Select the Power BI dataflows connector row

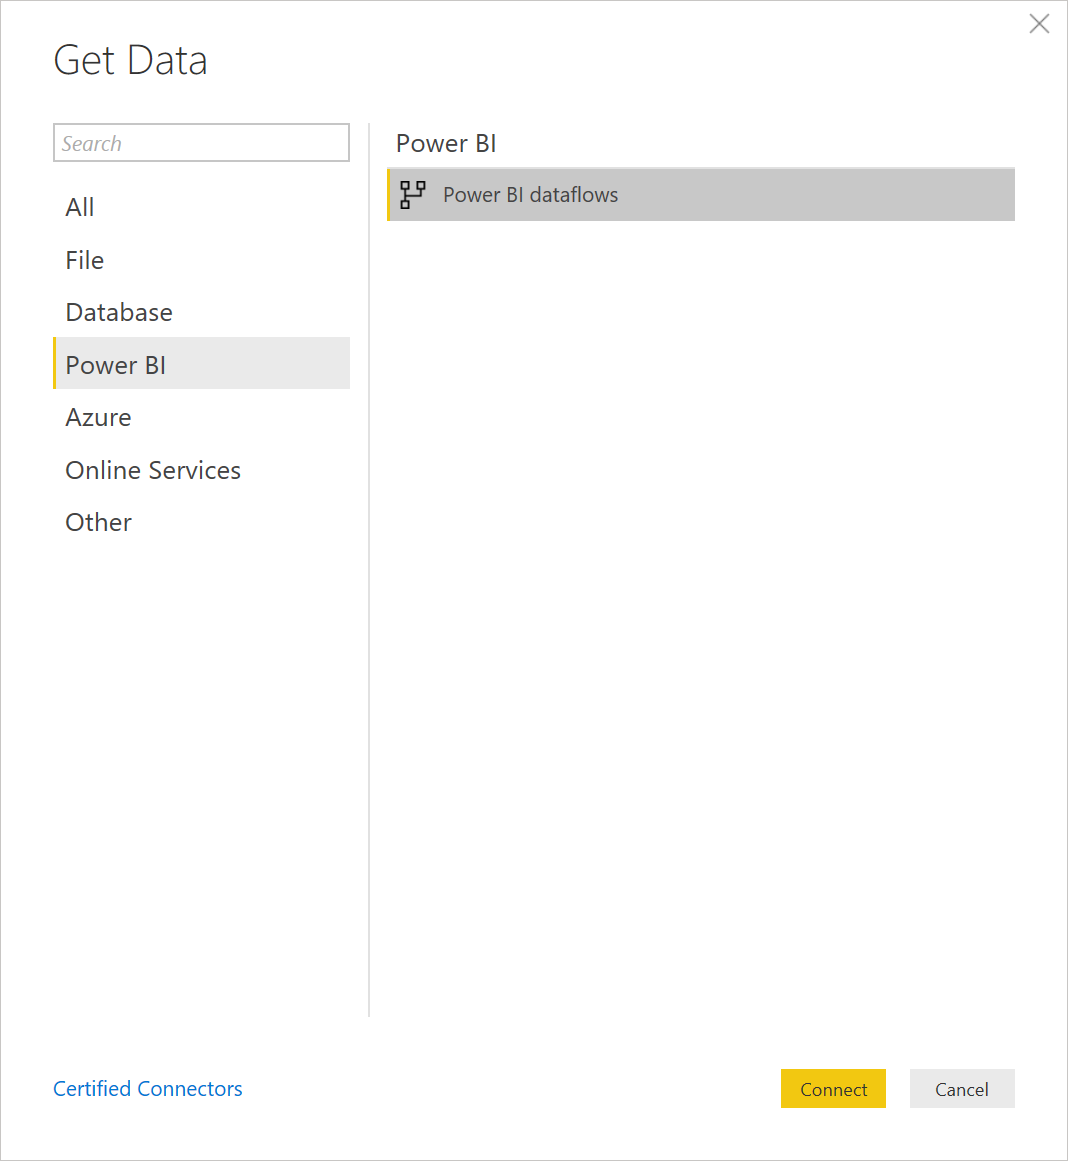coord(701,195)
